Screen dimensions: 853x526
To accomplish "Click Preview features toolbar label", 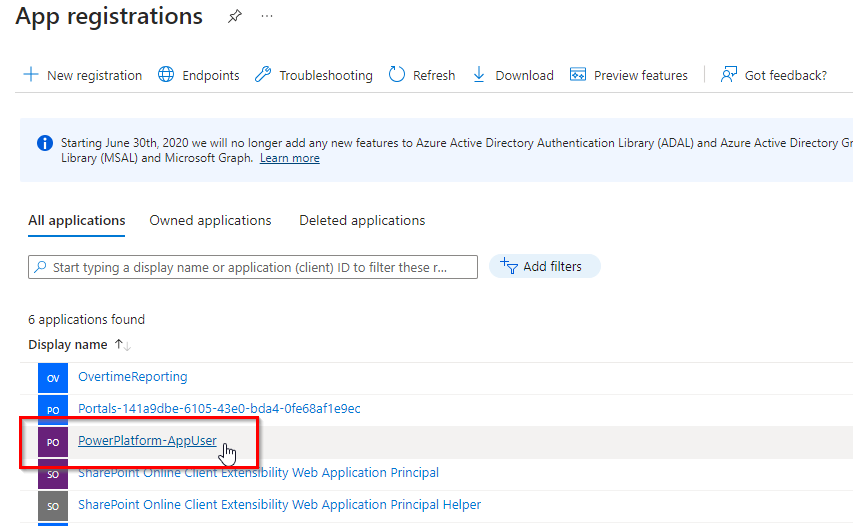I will point(640,75).
